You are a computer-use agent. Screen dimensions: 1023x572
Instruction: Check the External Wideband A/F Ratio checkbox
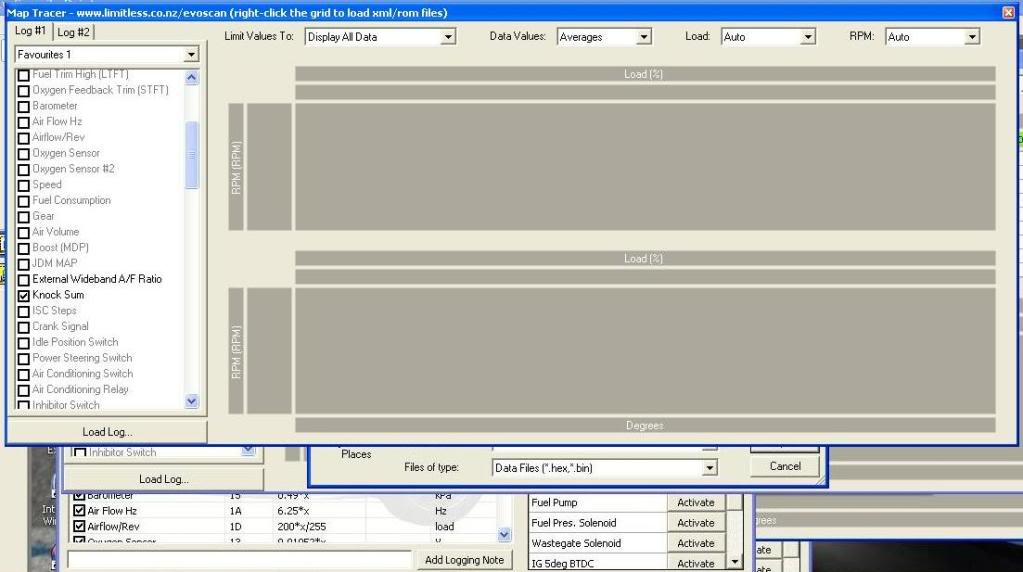pyautogui.click(x=23, y=280)
